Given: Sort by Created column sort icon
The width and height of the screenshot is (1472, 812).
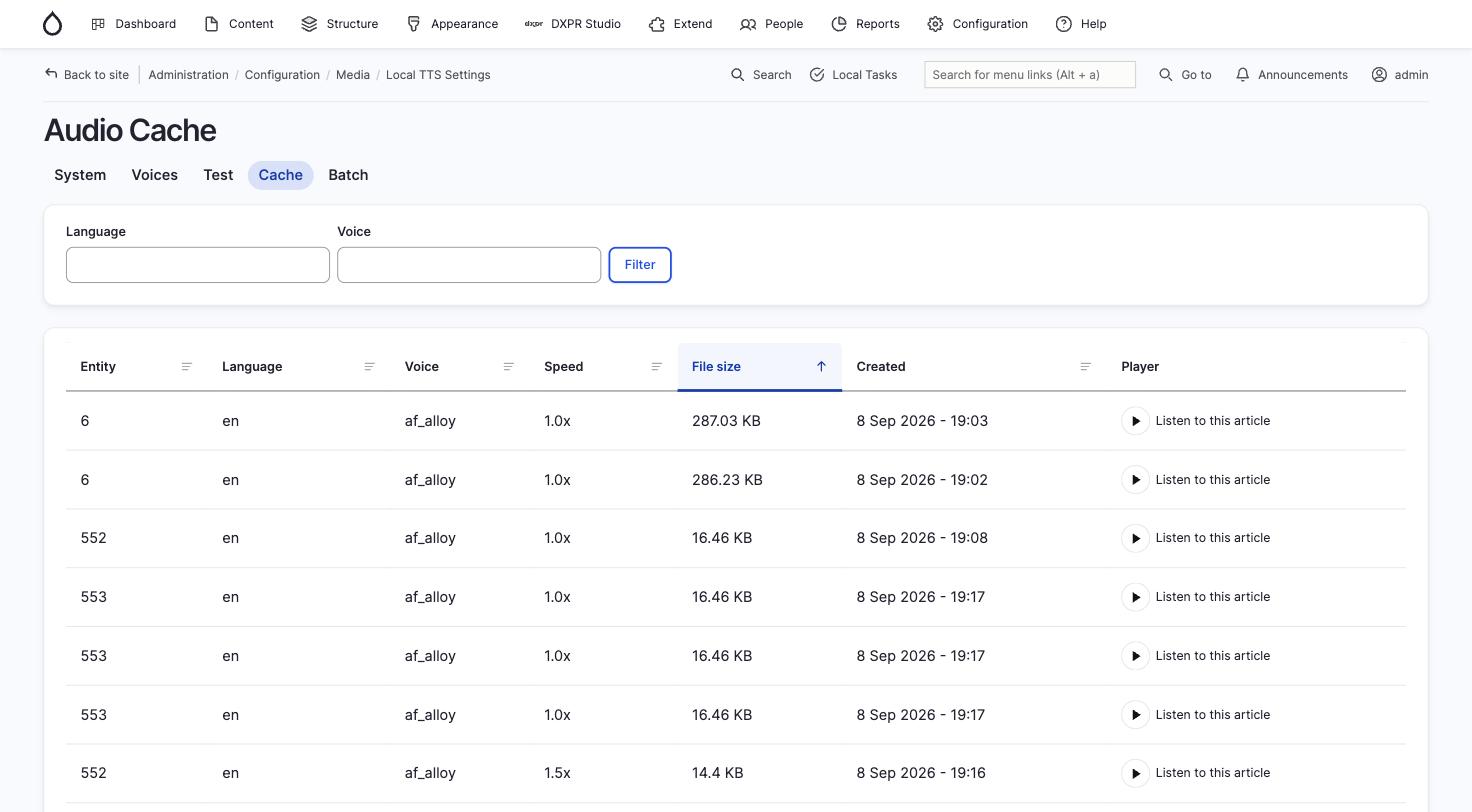Looking at the screenshot, I should click(1086, 367).
